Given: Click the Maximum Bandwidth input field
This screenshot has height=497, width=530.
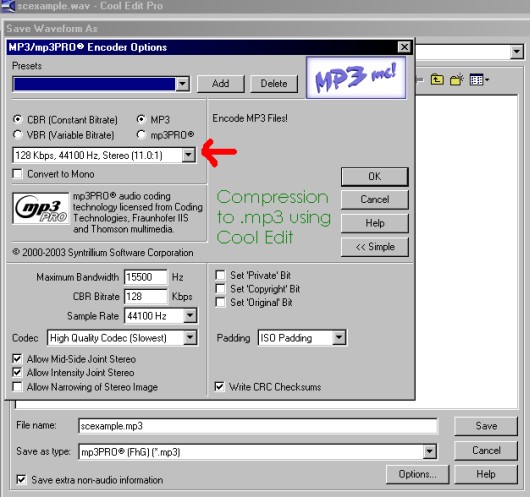Looking at the screenshot, I should coord(145,277).
